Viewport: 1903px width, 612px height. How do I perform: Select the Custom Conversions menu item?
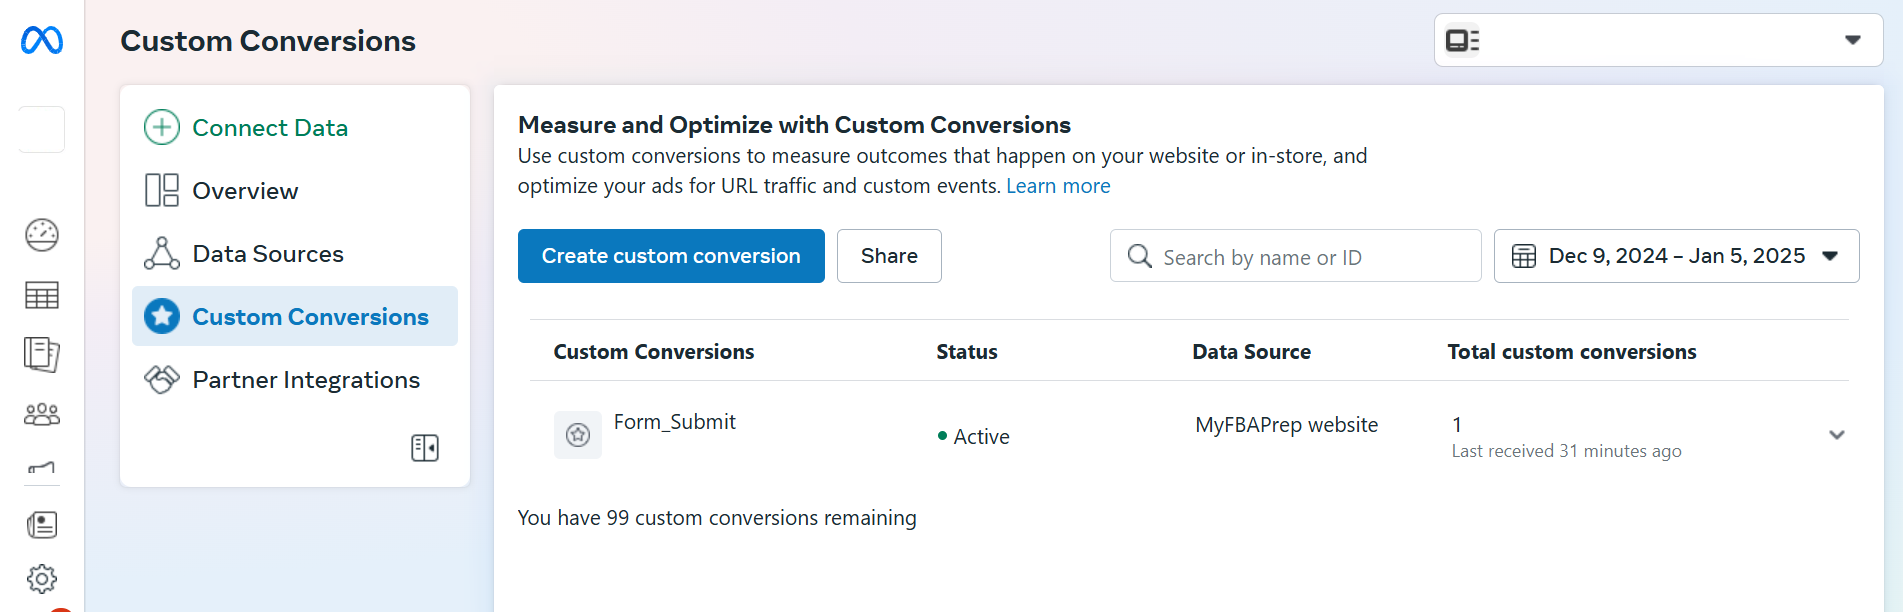[295, 316]
